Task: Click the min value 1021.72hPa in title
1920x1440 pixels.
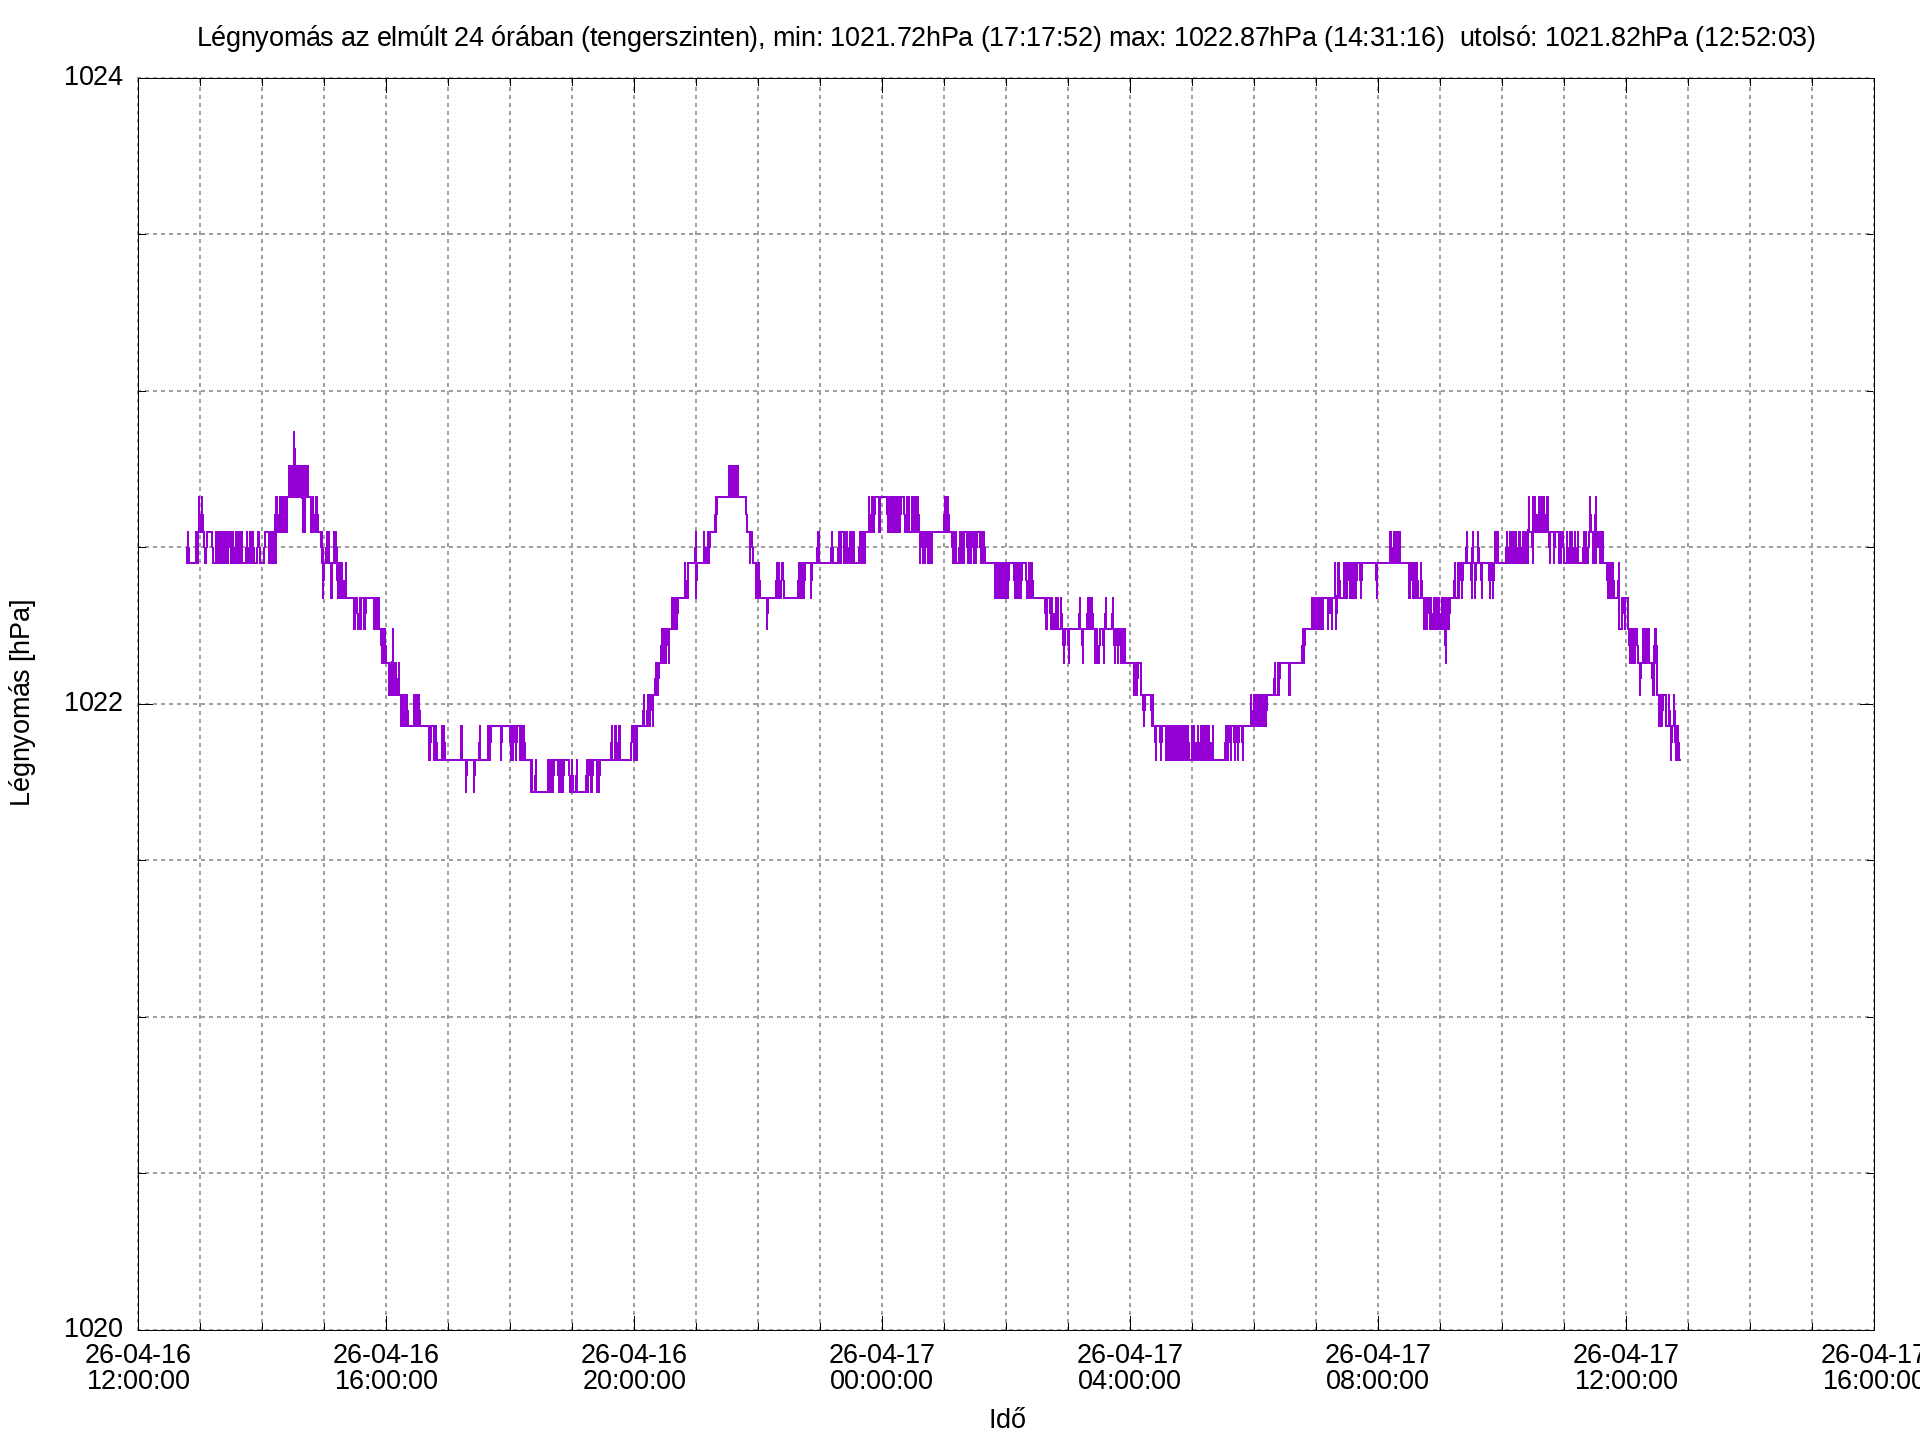Action: point(901,37)
